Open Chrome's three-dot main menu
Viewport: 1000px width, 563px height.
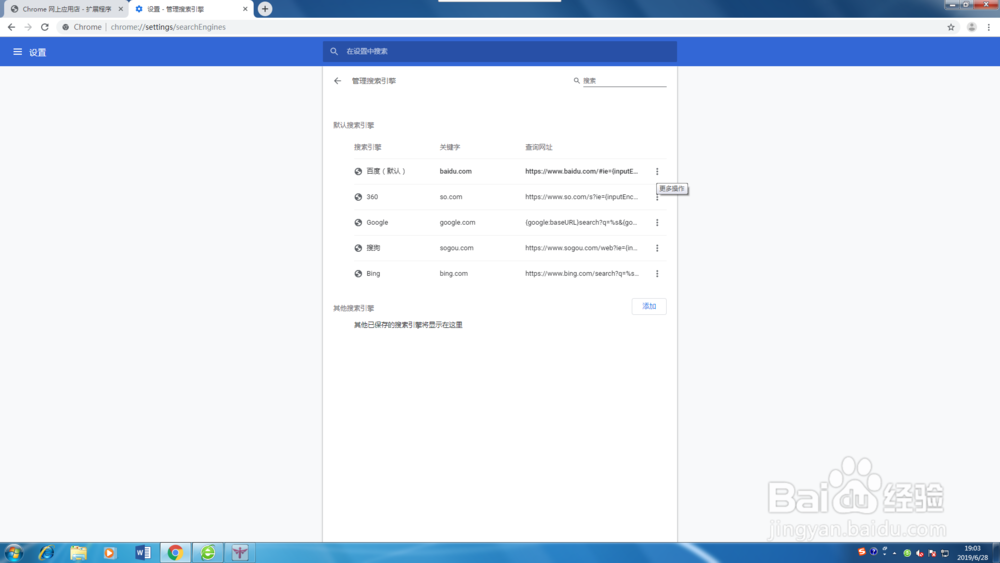989,27
